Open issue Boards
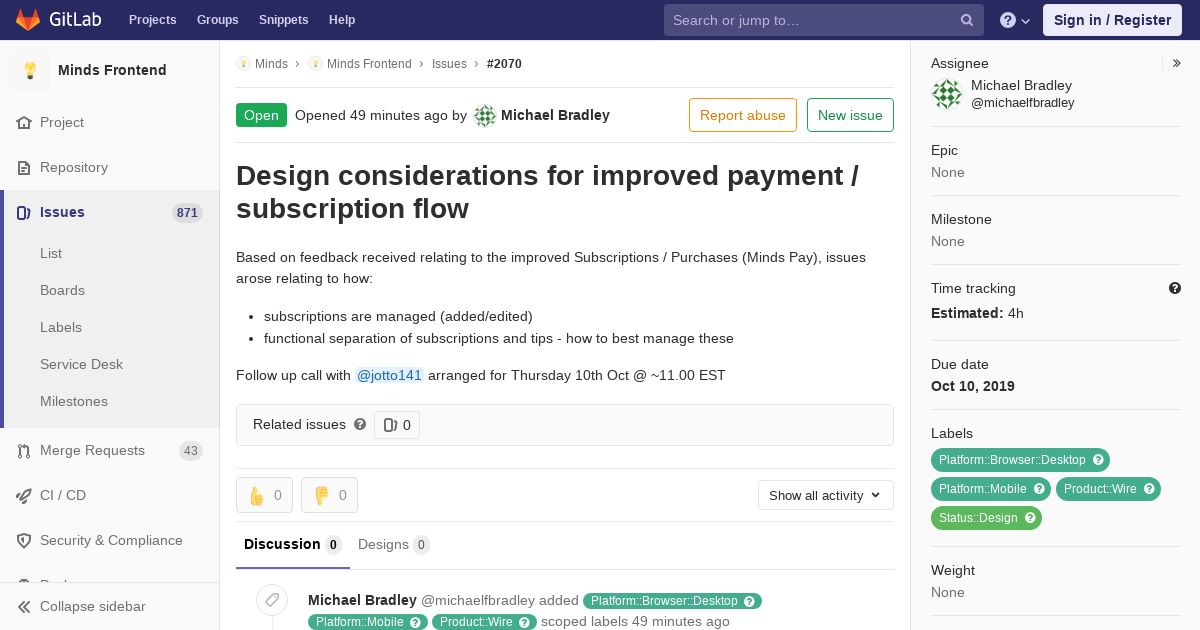 point(62,290)
